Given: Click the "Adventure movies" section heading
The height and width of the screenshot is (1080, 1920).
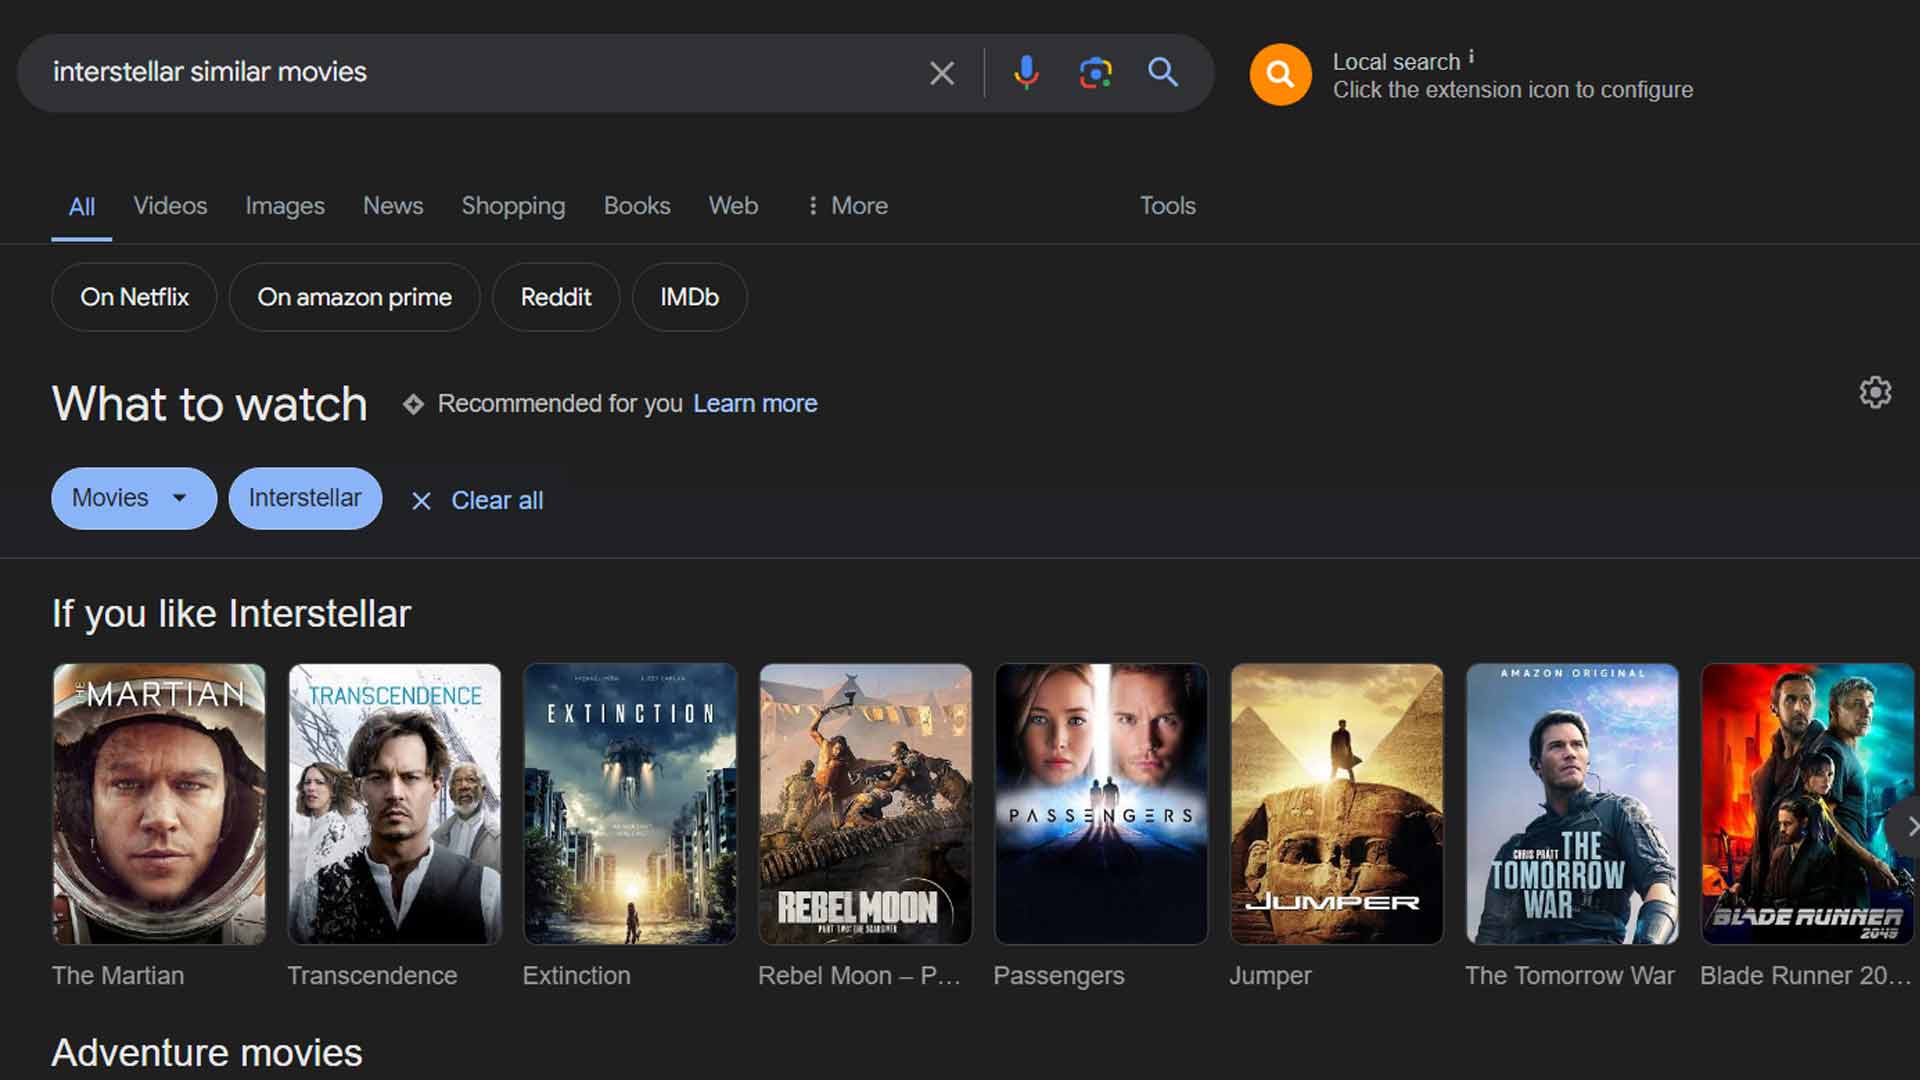Looking at the screenshot, I should point(207,1053).
